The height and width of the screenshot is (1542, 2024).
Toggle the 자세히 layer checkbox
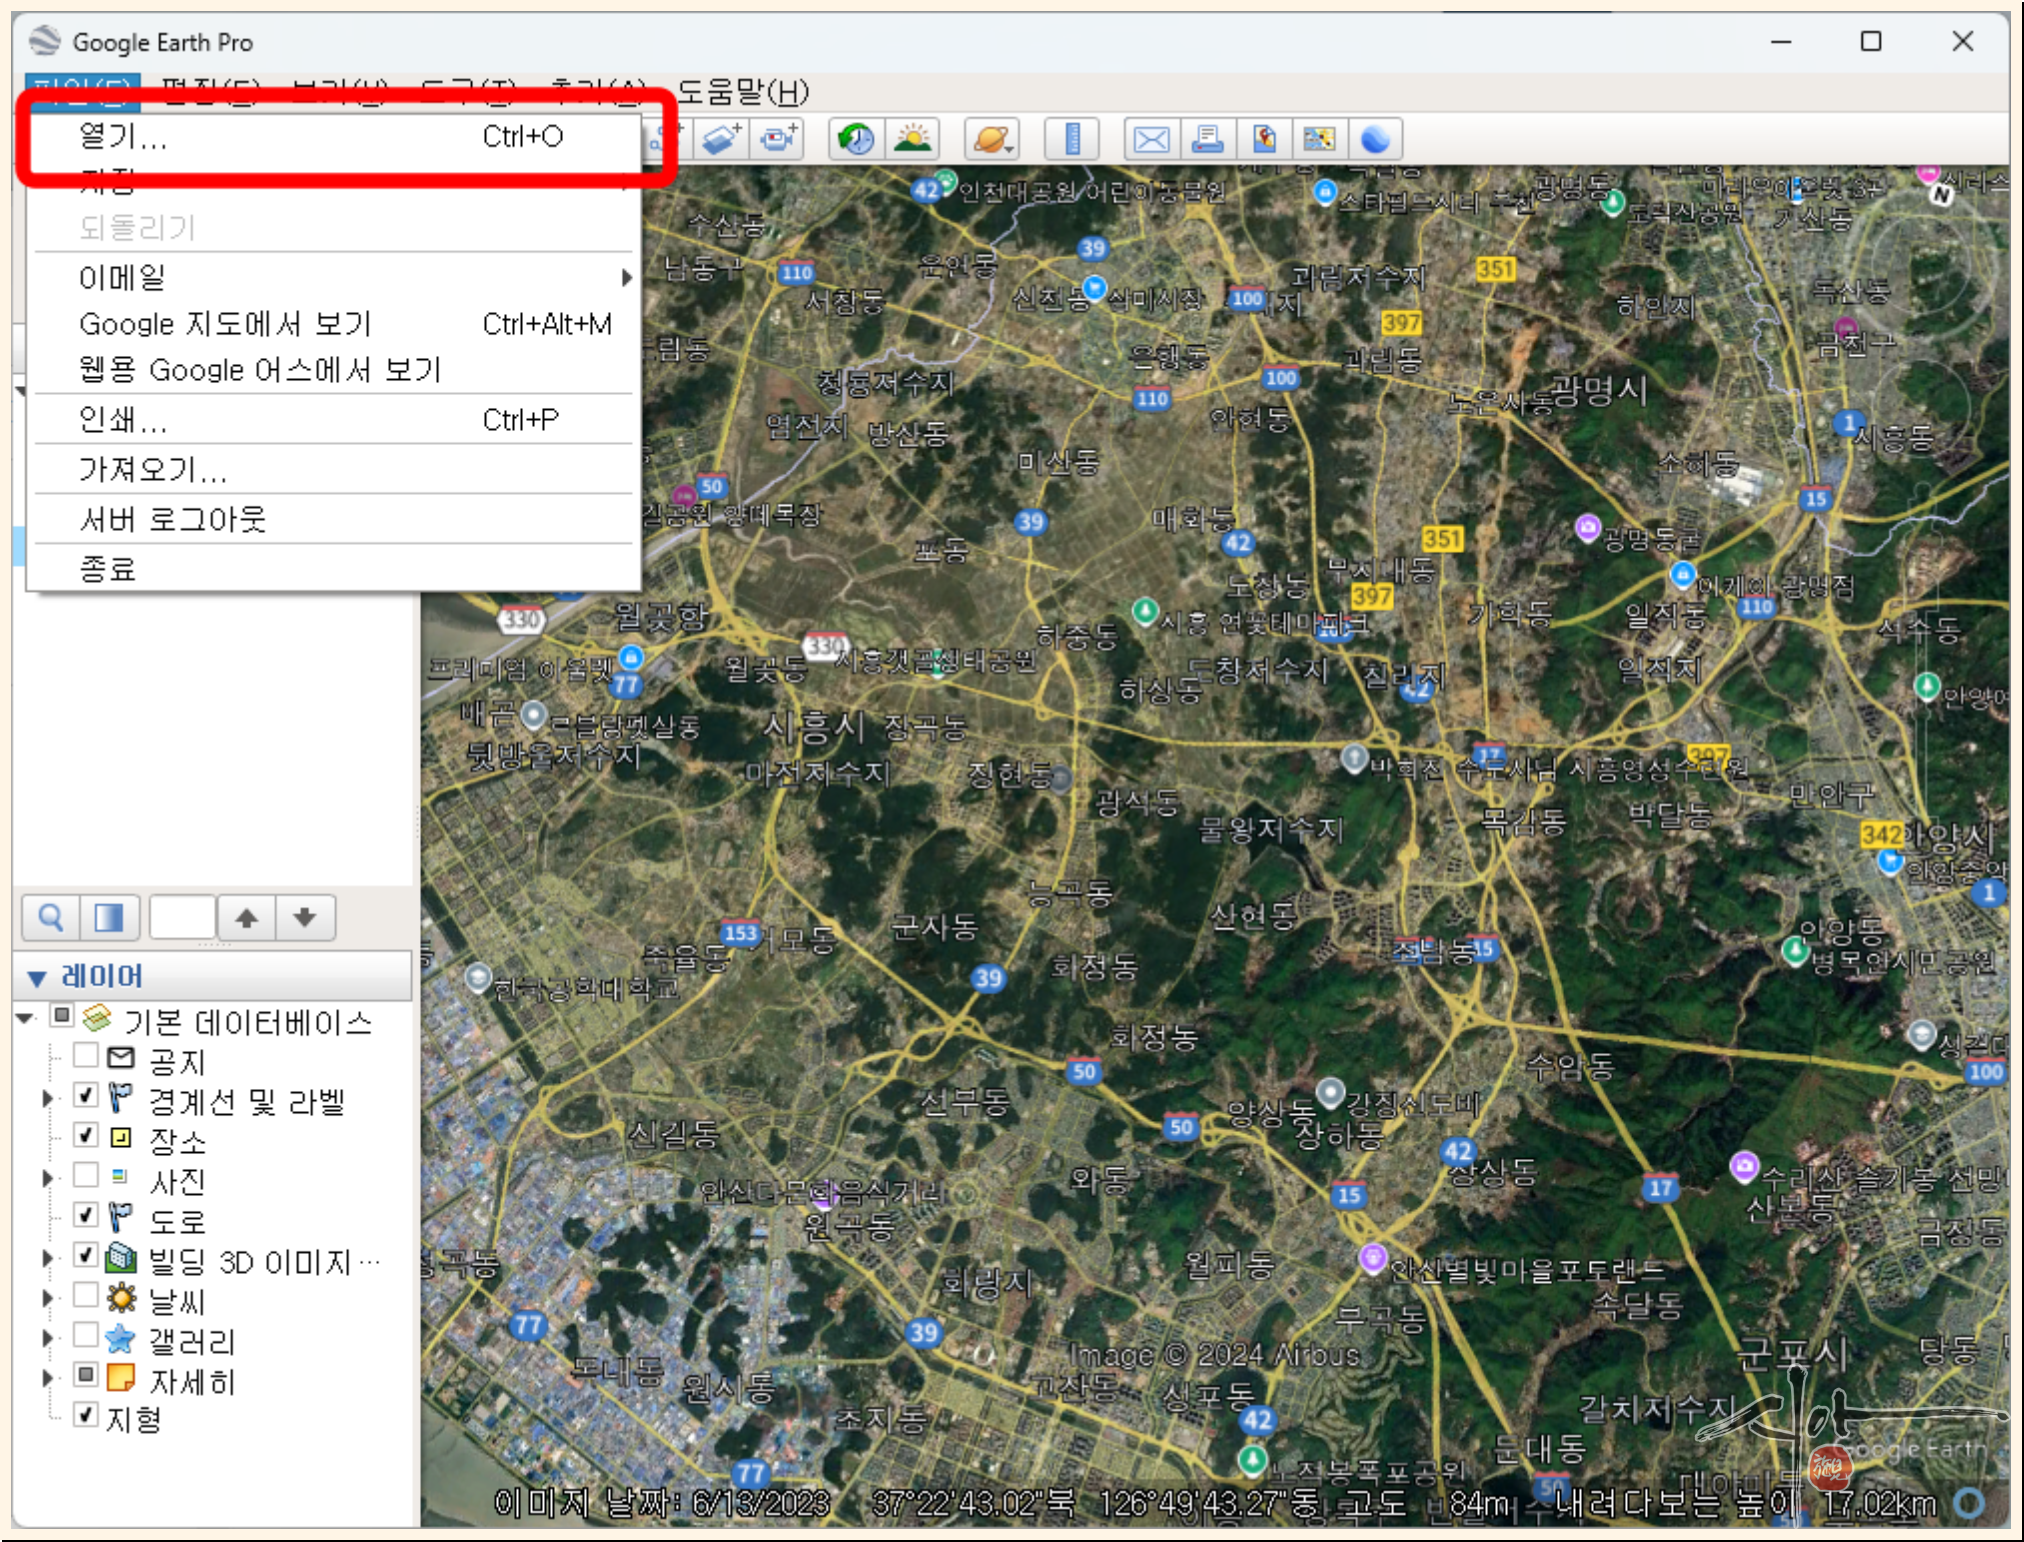[x=86, y=1375]
